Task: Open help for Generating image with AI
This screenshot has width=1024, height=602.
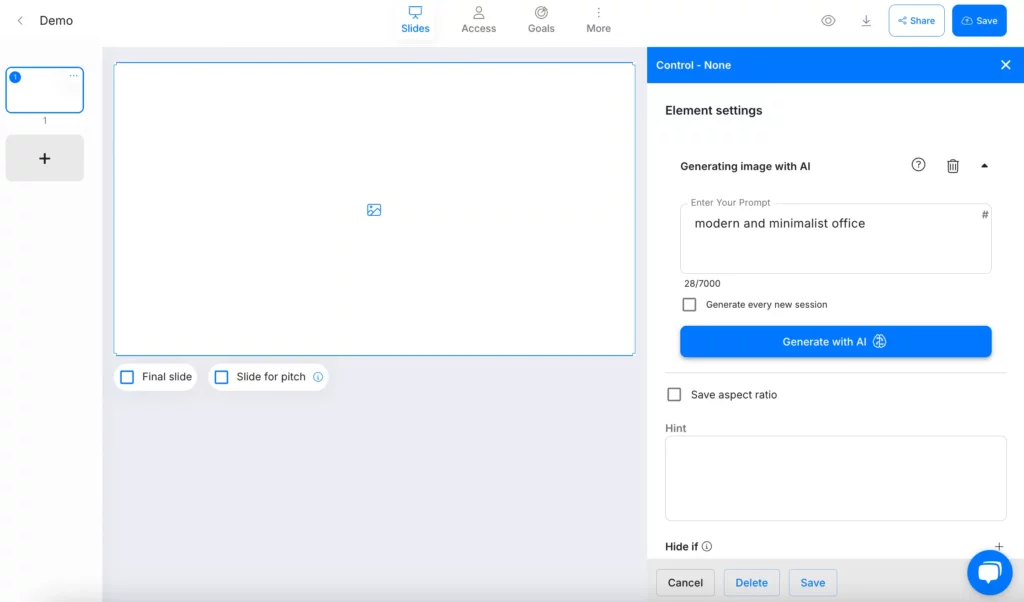Action: 918,166
